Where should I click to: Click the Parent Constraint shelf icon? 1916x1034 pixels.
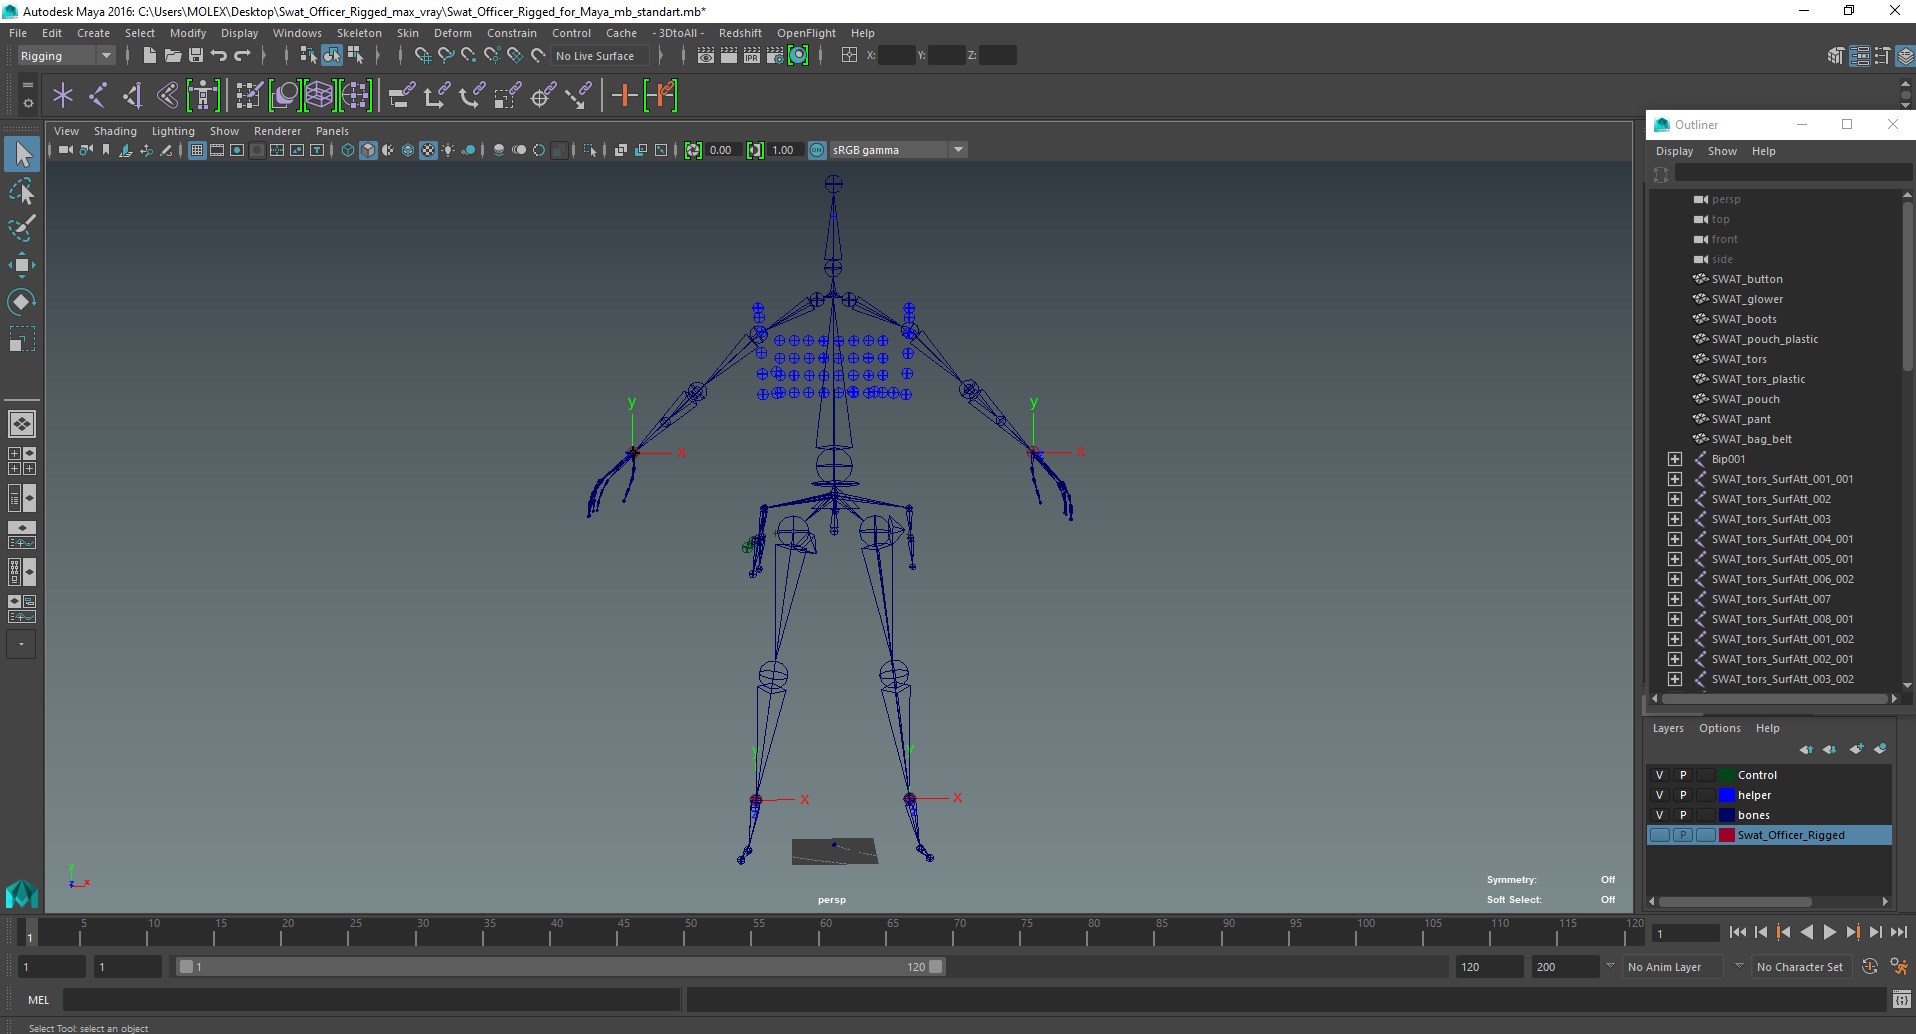click(401, 96)
